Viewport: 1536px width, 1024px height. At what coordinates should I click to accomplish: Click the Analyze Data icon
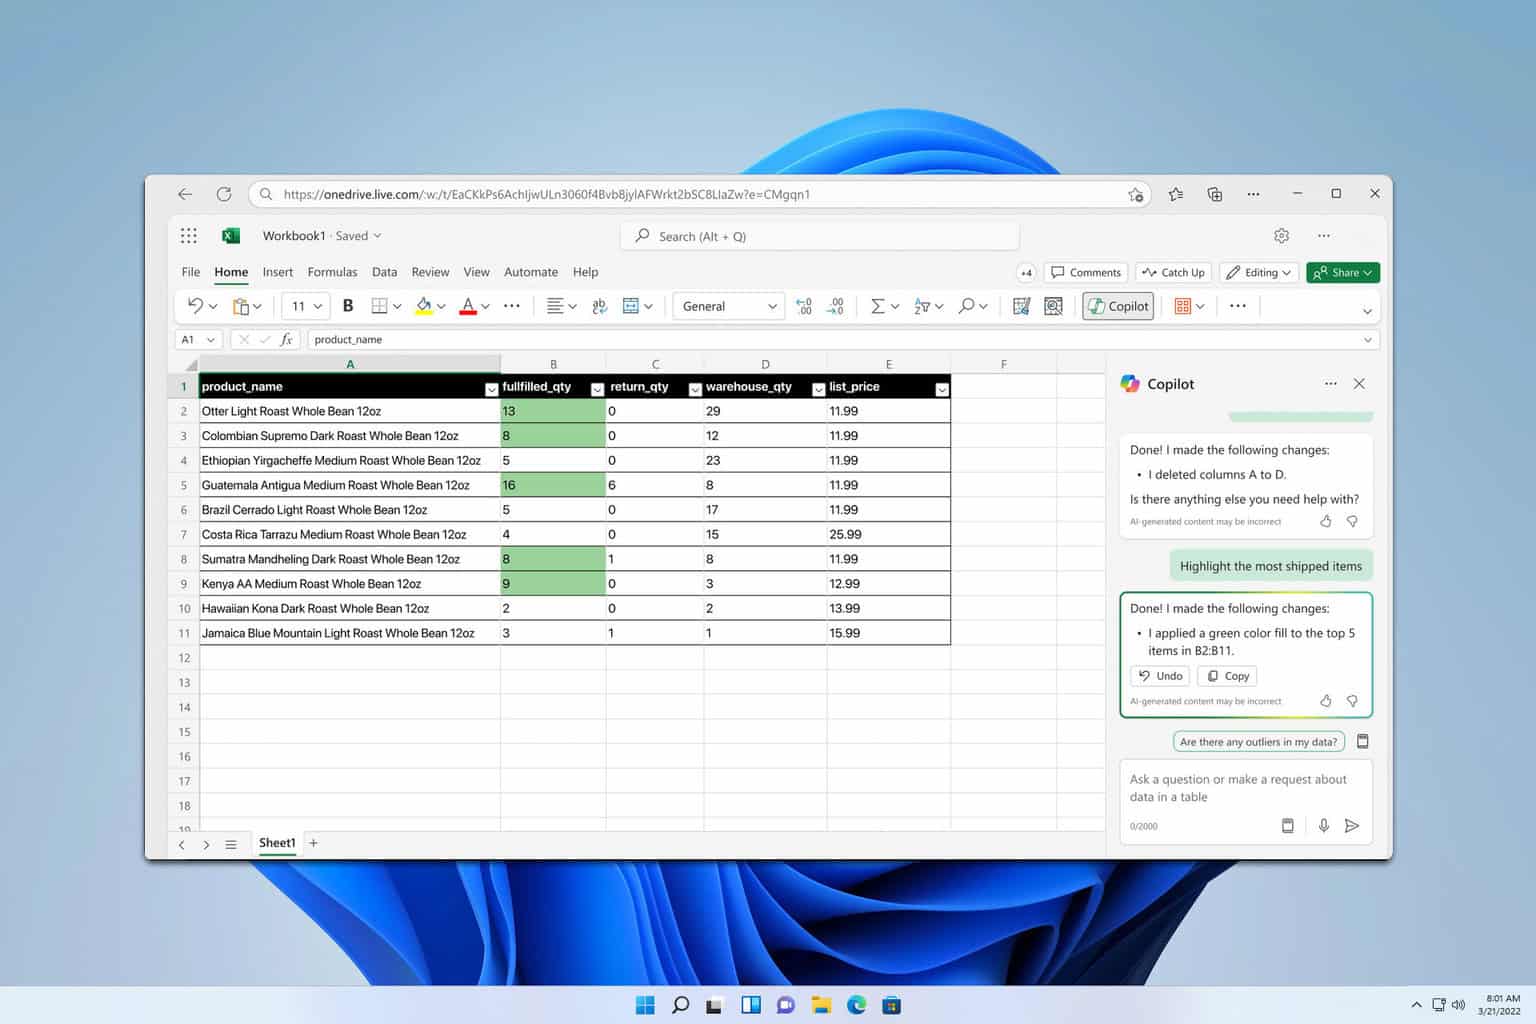pos(1053,306)
